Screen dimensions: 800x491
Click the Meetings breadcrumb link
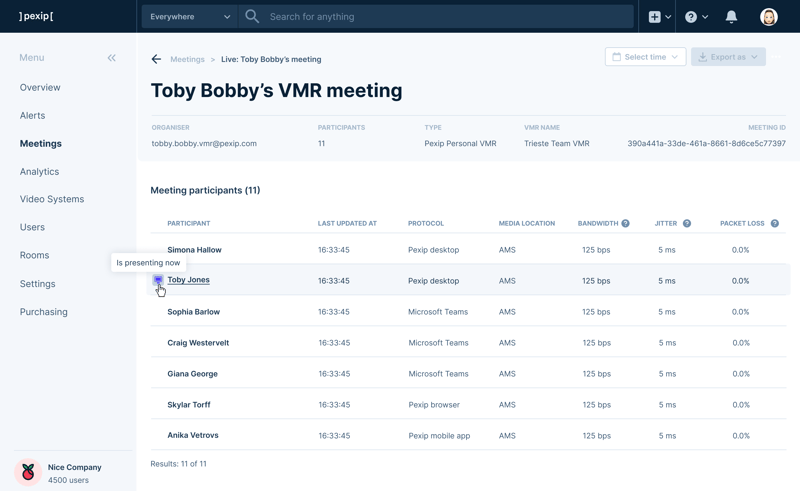click(187, 59)
